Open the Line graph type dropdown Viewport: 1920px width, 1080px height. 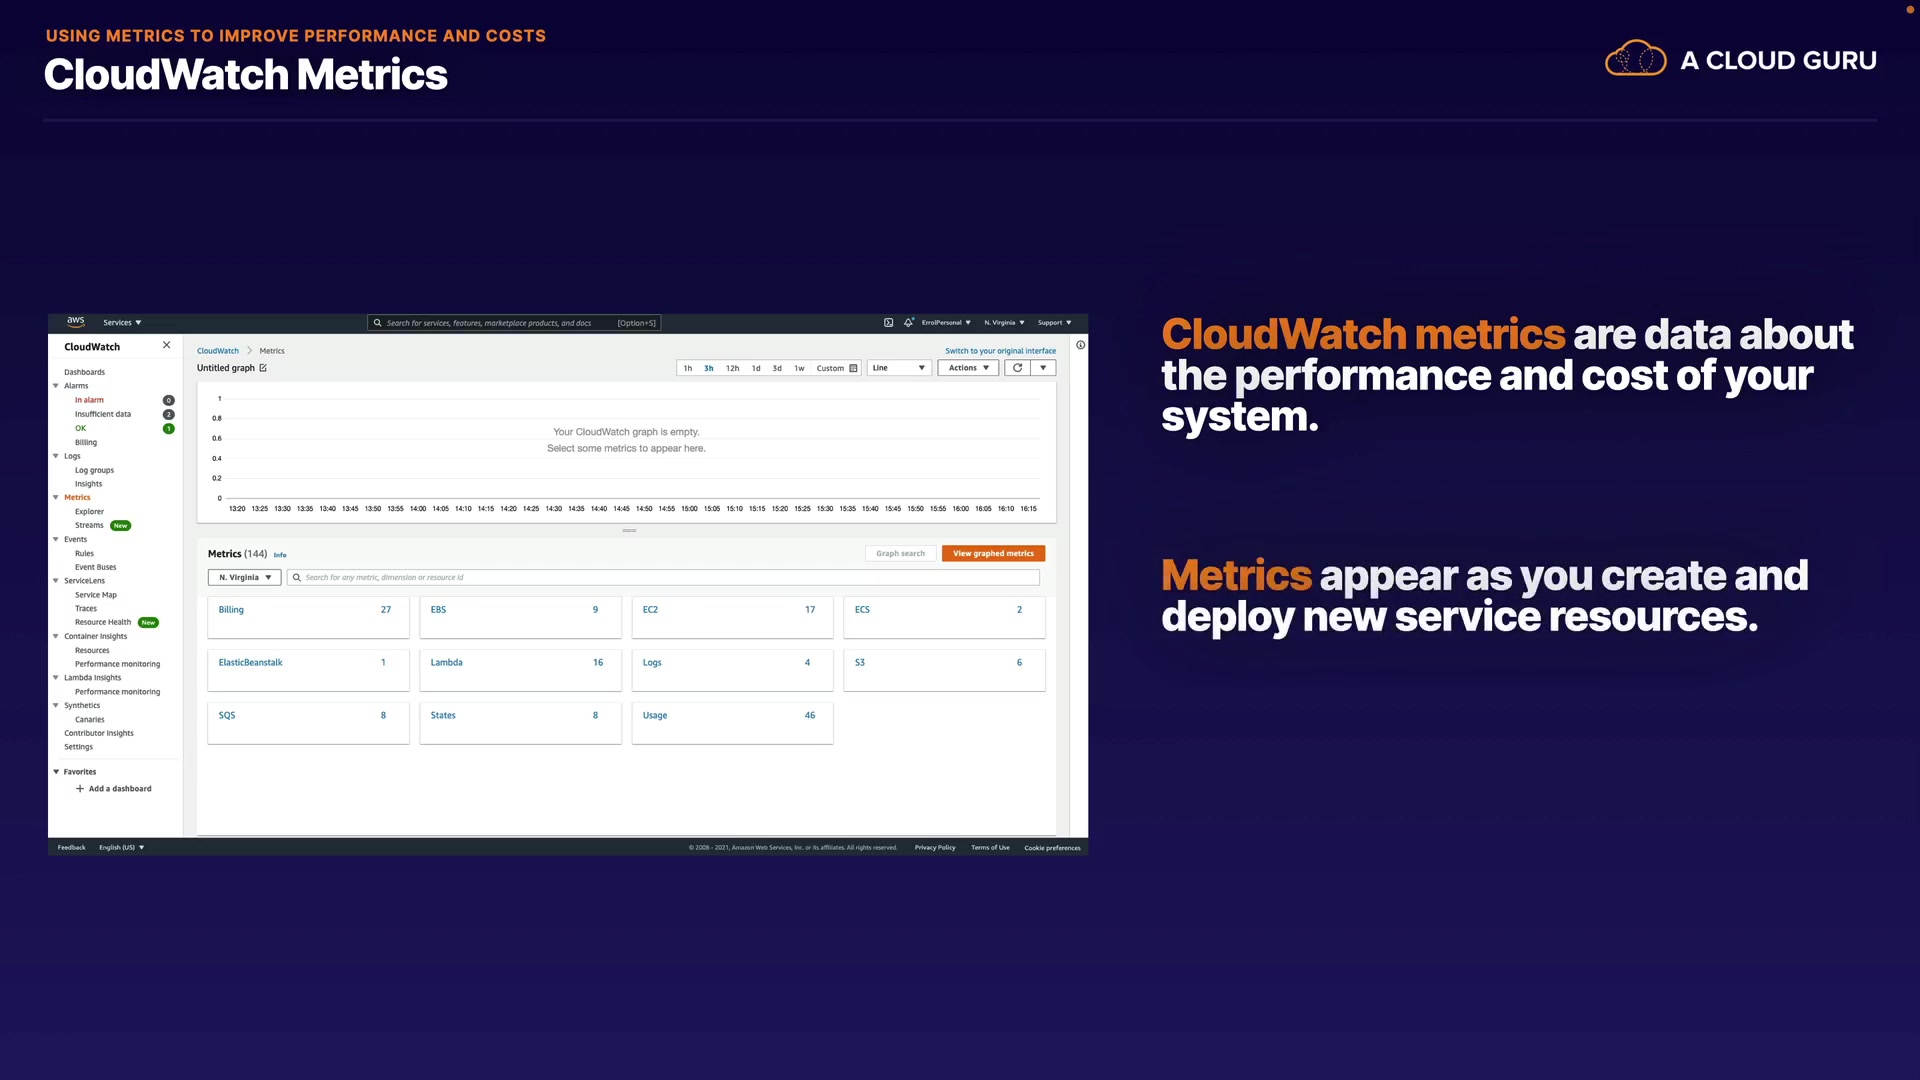click(898, 368)
